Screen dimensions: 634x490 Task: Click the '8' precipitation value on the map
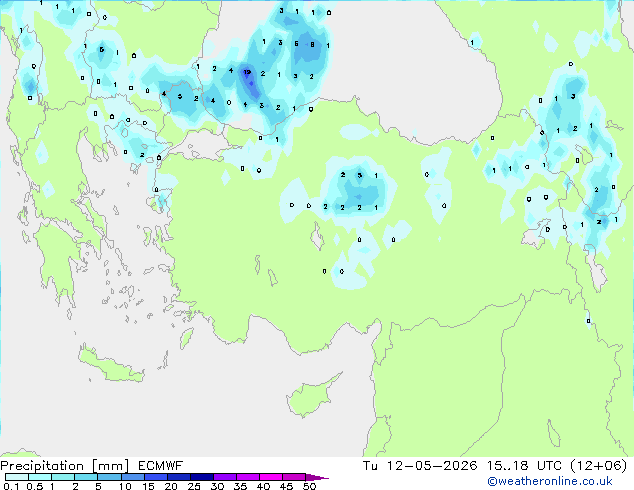[312, 44]
